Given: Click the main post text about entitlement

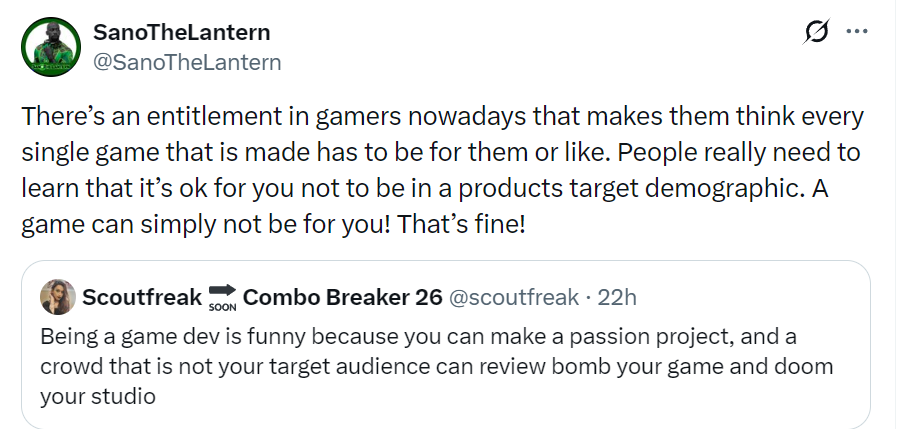Looking at the screenshot, I should click(442, 171).
